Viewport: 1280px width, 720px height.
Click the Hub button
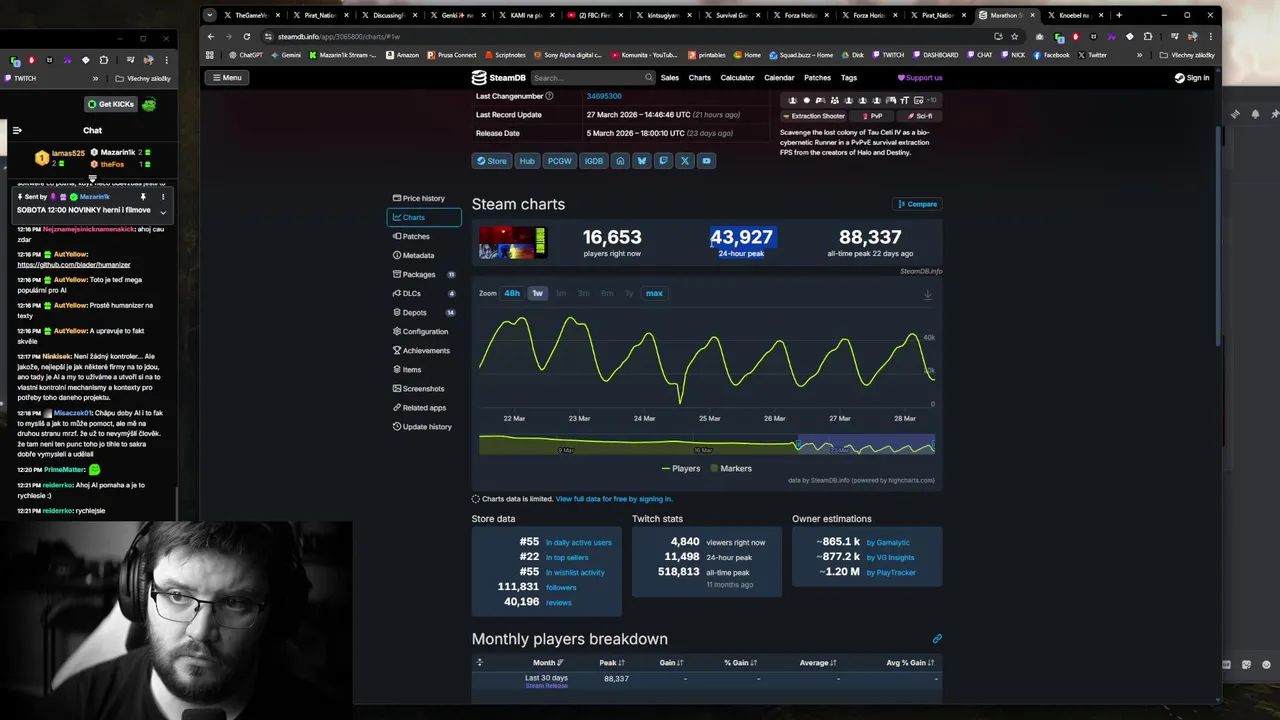527,161
